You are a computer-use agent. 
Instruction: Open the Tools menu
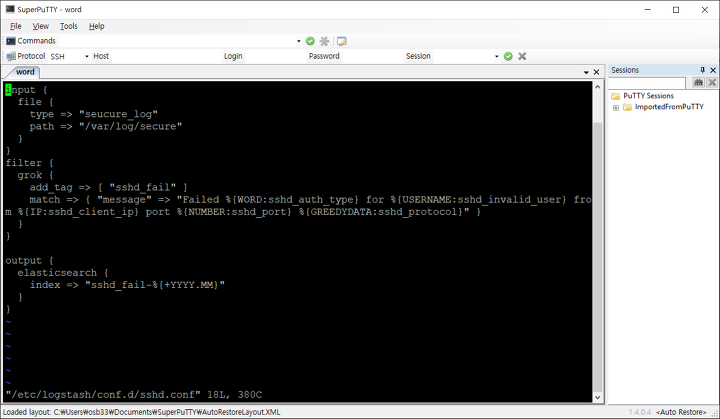tap(68, 26)
